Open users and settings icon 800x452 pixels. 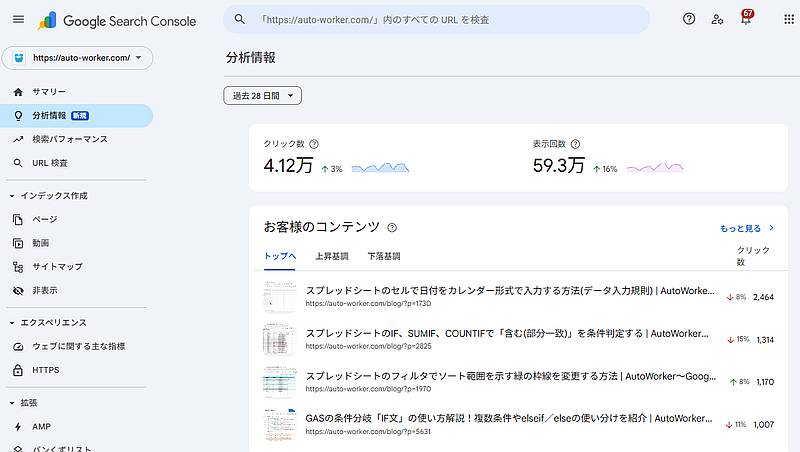(717, 19)
